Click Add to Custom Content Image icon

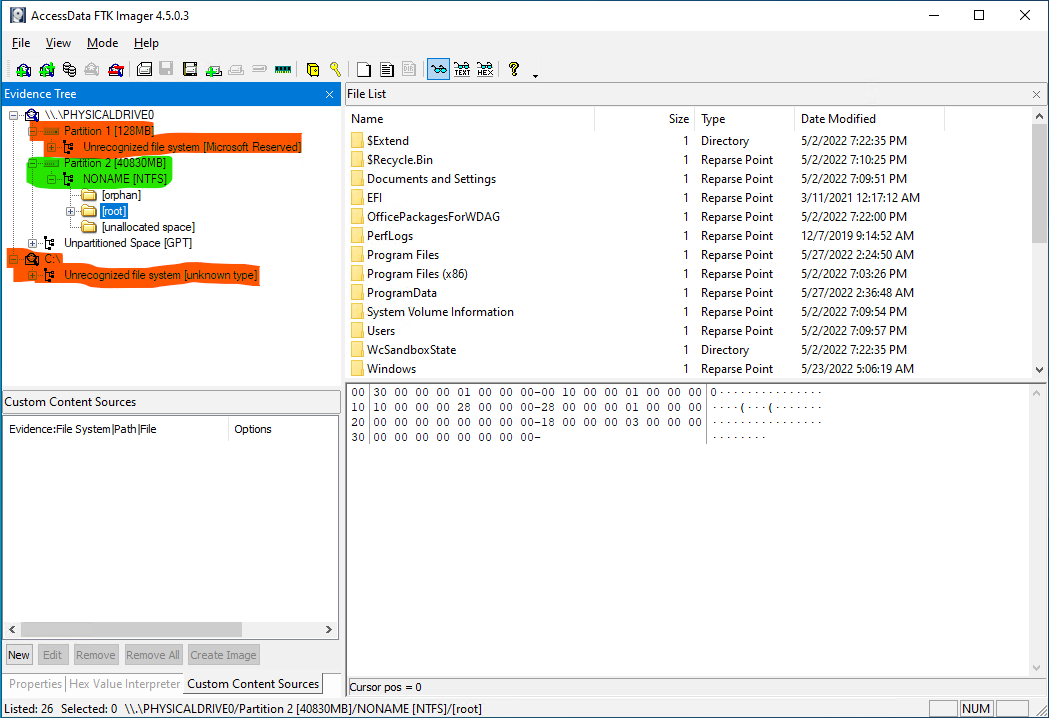click(213, 69)
